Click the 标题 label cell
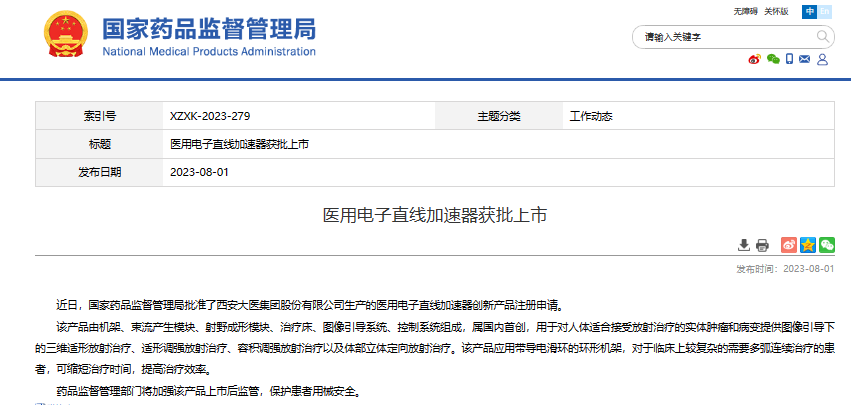Image resolution: width=851 pixels, height=405 pixels. click(x=99, y=144)
